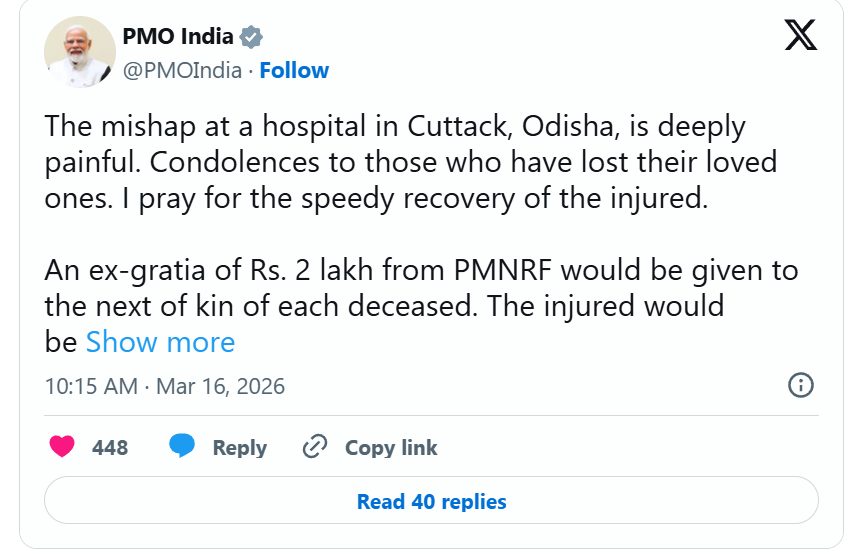865x550 pixels.
Task: Open the 10:15 AM timestamp link
Action: click(x=91, y=386)
